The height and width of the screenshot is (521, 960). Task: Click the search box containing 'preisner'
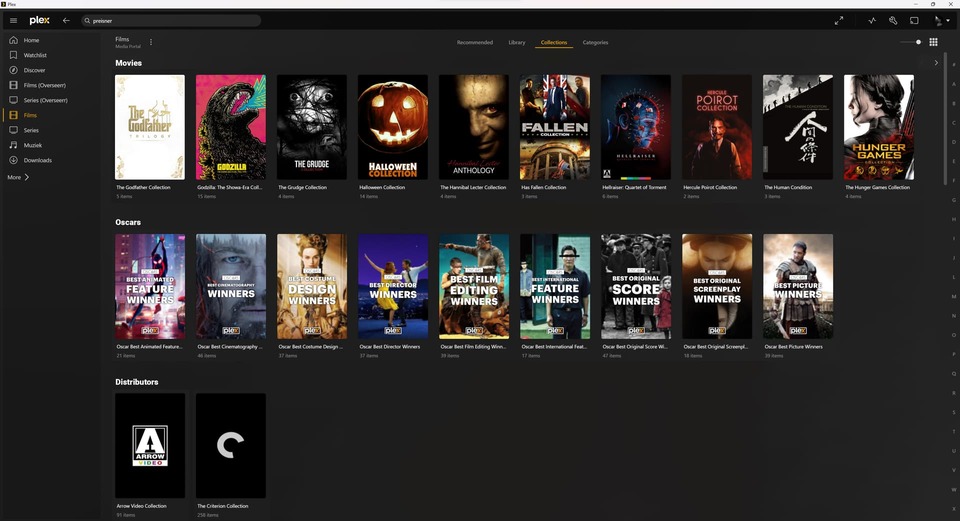pos(171,20)
